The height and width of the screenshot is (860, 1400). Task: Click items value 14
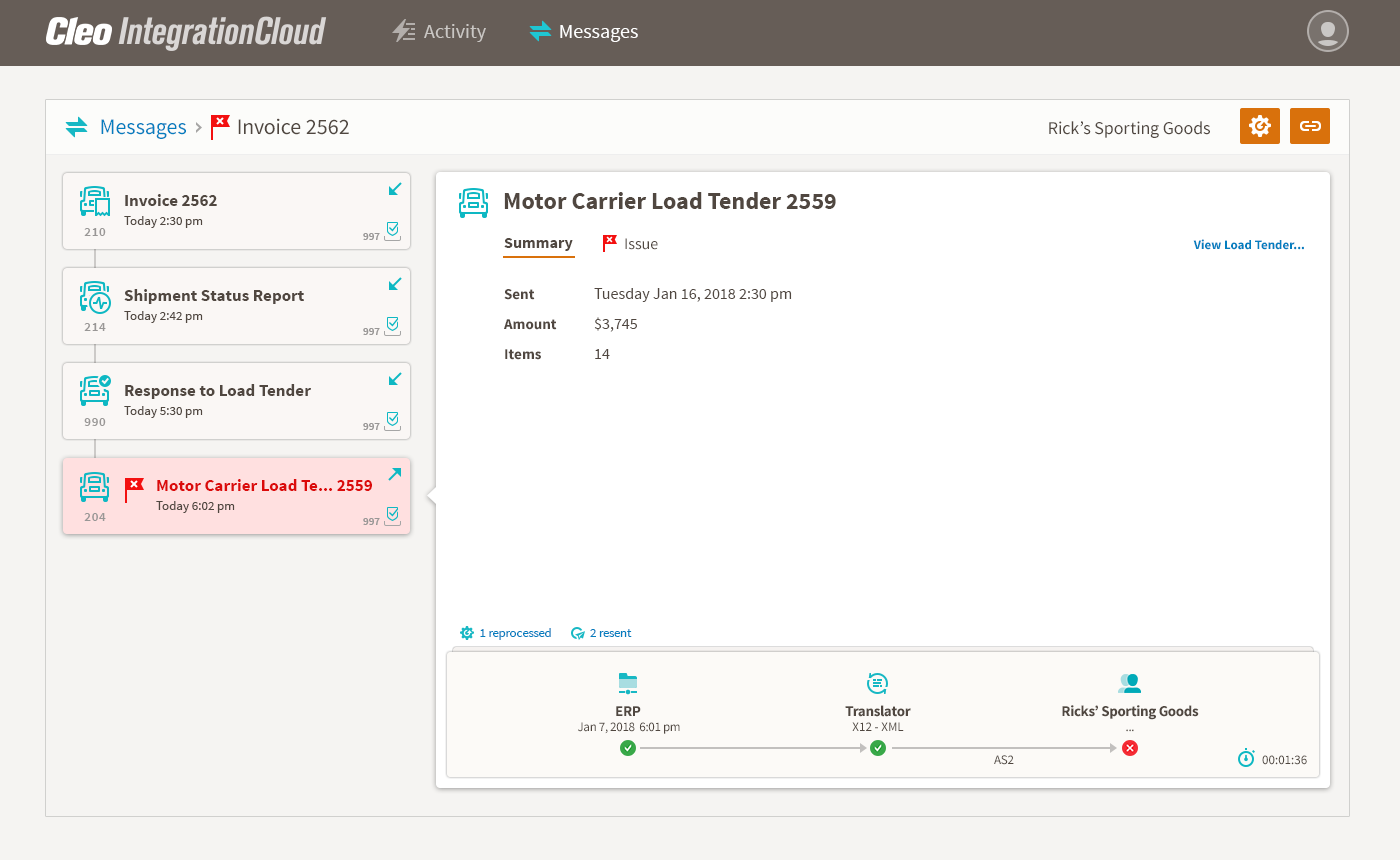point(602,354)
